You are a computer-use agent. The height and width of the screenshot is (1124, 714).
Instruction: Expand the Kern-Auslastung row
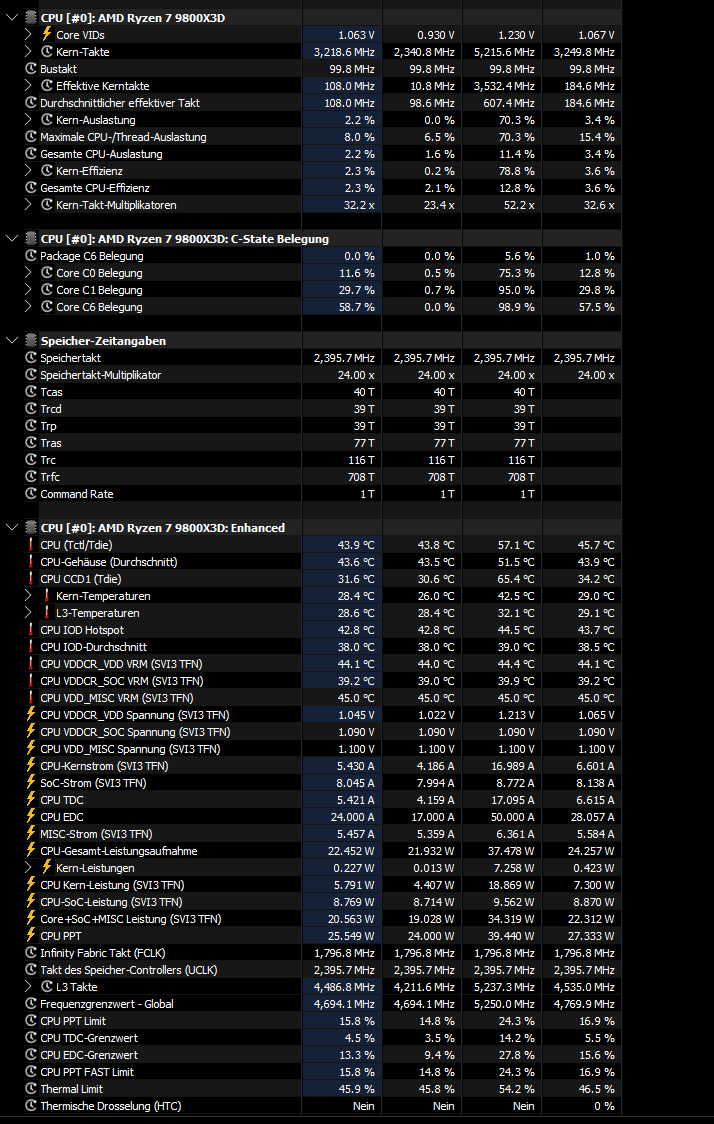coord(28,120)
